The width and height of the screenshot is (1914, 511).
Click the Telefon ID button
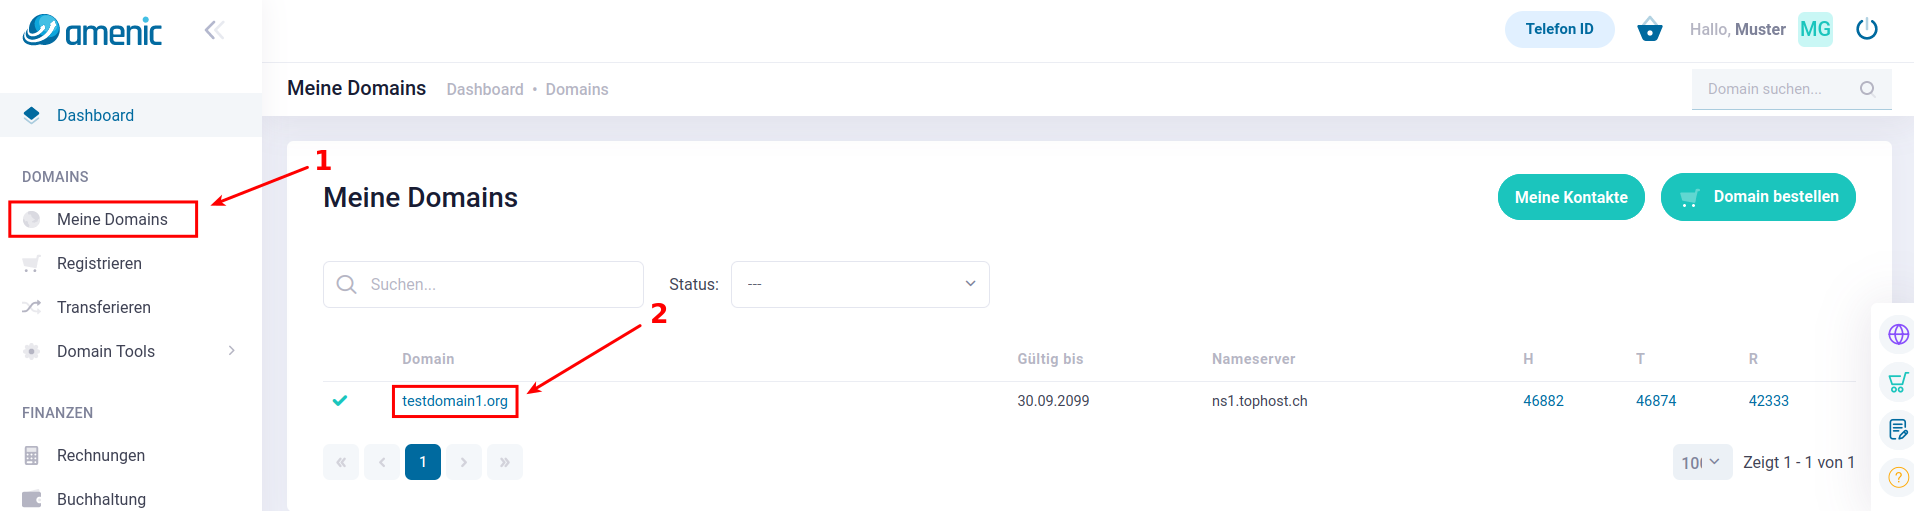1559,29
